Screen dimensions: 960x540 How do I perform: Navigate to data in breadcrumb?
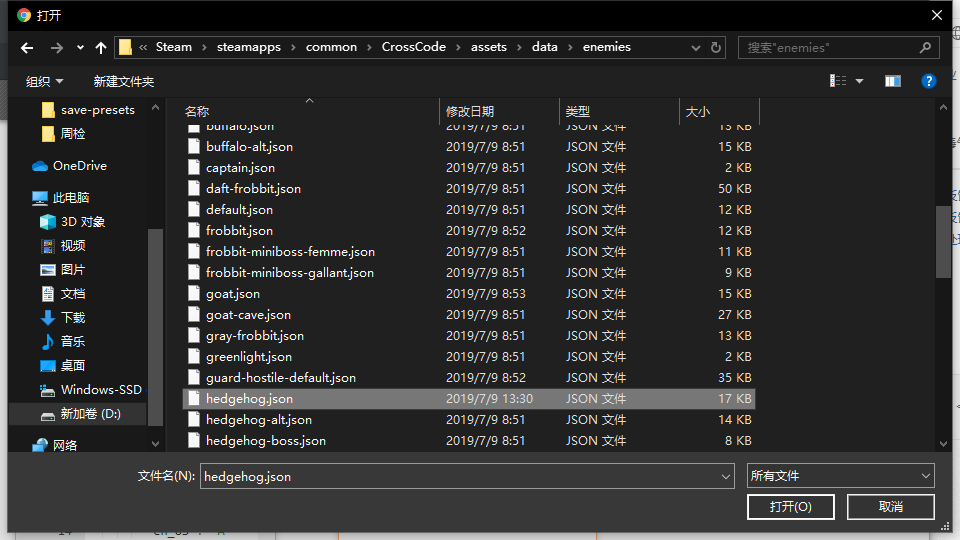click(544, 47)
